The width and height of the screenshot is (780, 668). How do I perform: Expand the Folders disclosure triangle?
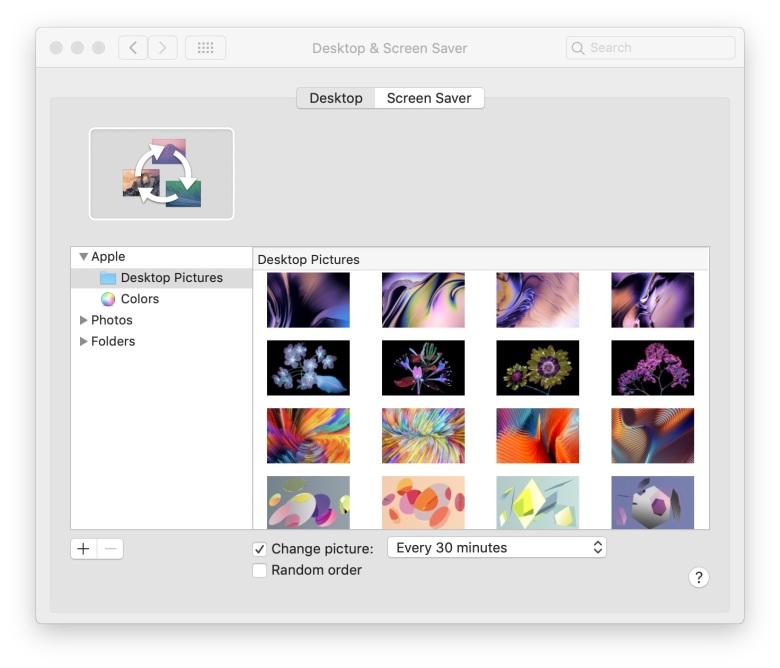tap(83, 341)
